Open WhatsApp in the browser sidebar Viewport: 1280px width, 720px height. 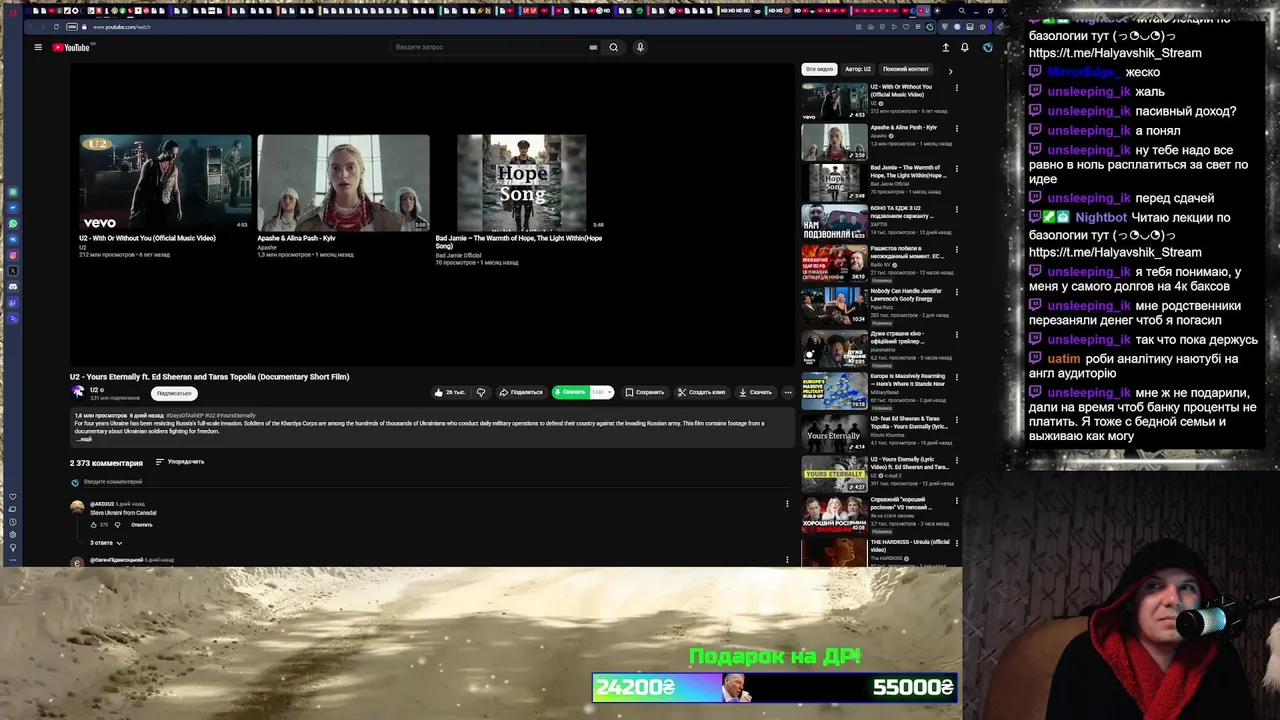click(13, 224)
